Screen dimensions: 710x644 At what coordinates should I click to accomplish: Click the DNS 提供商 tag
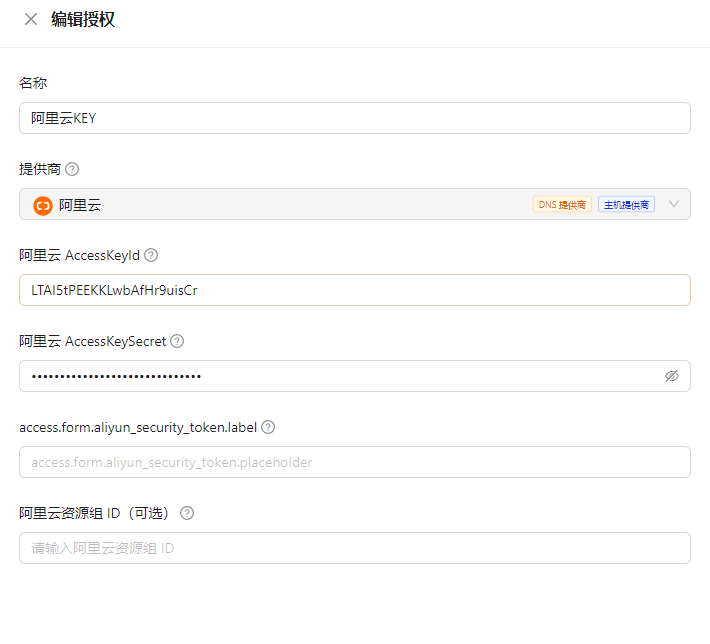562,205
